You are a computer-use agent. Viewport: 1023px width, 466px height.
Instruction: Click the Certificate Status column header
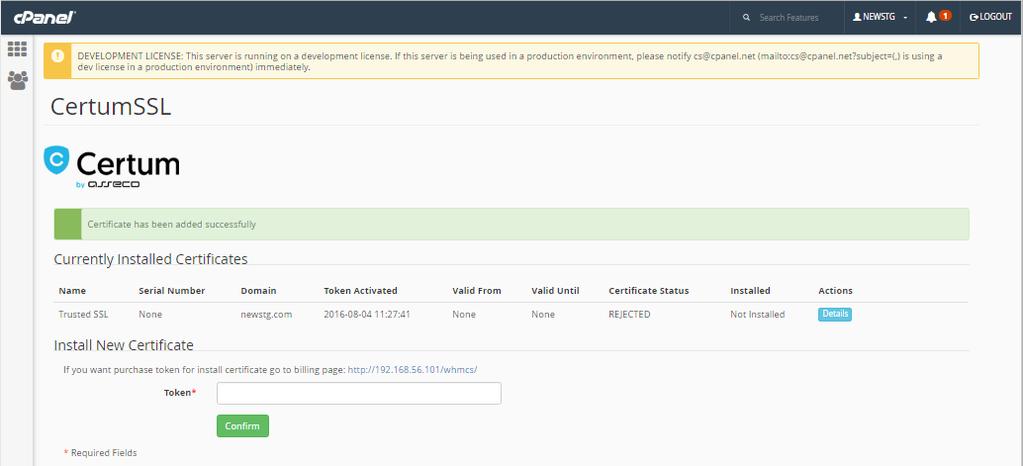click(x=649, y=290)
